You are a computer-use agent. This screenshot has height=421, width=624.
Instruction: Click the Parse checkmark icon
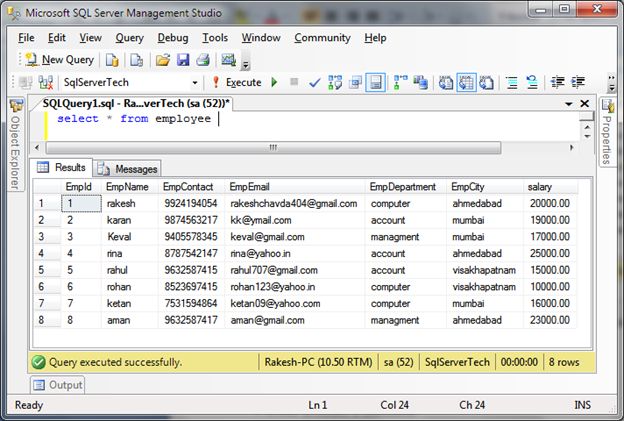pos(314,82)
